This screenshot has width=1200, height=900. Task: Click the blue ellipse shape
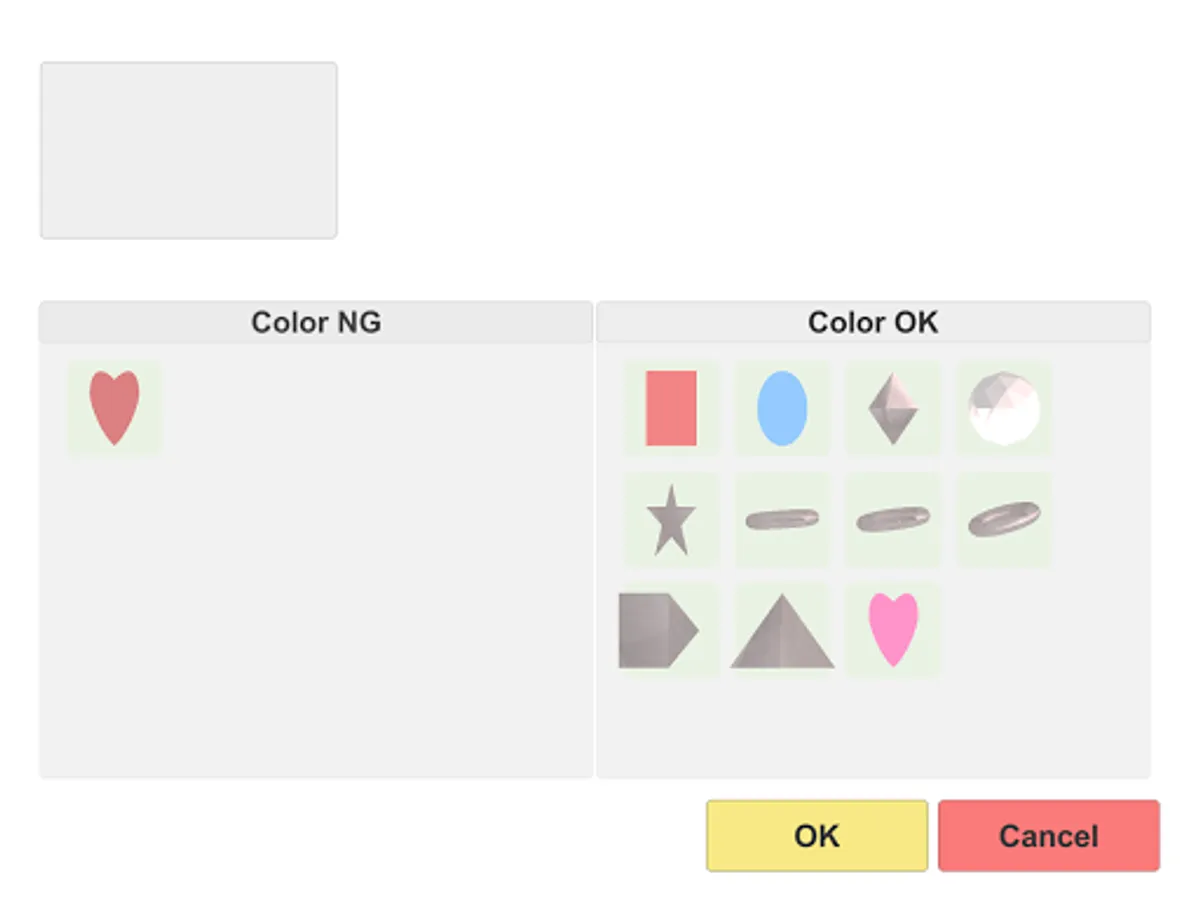782,408
